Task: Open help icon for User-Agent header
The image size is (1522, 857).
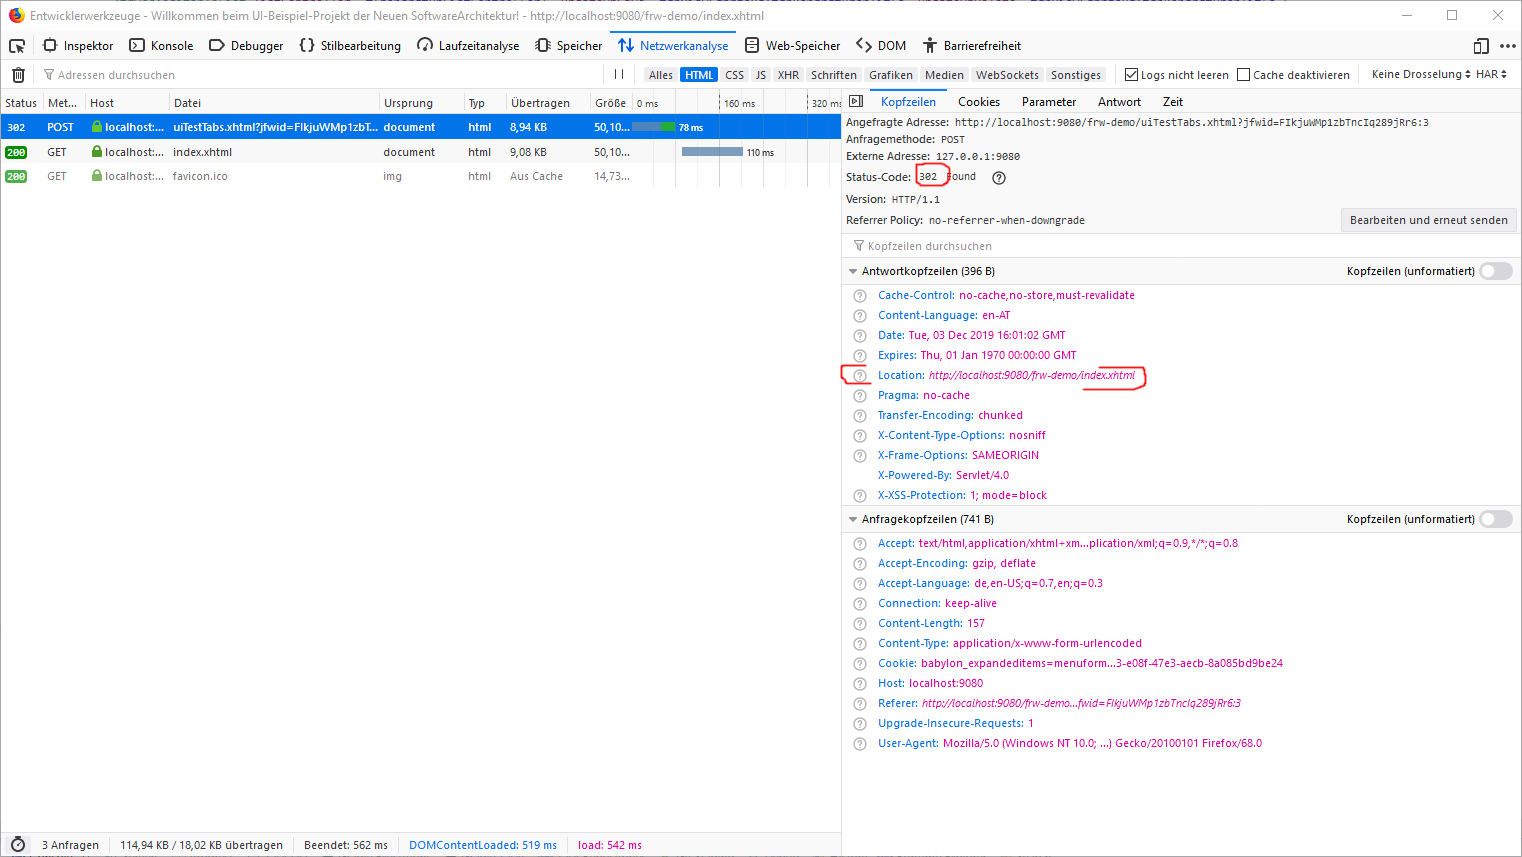Action: tap(860, 744)
